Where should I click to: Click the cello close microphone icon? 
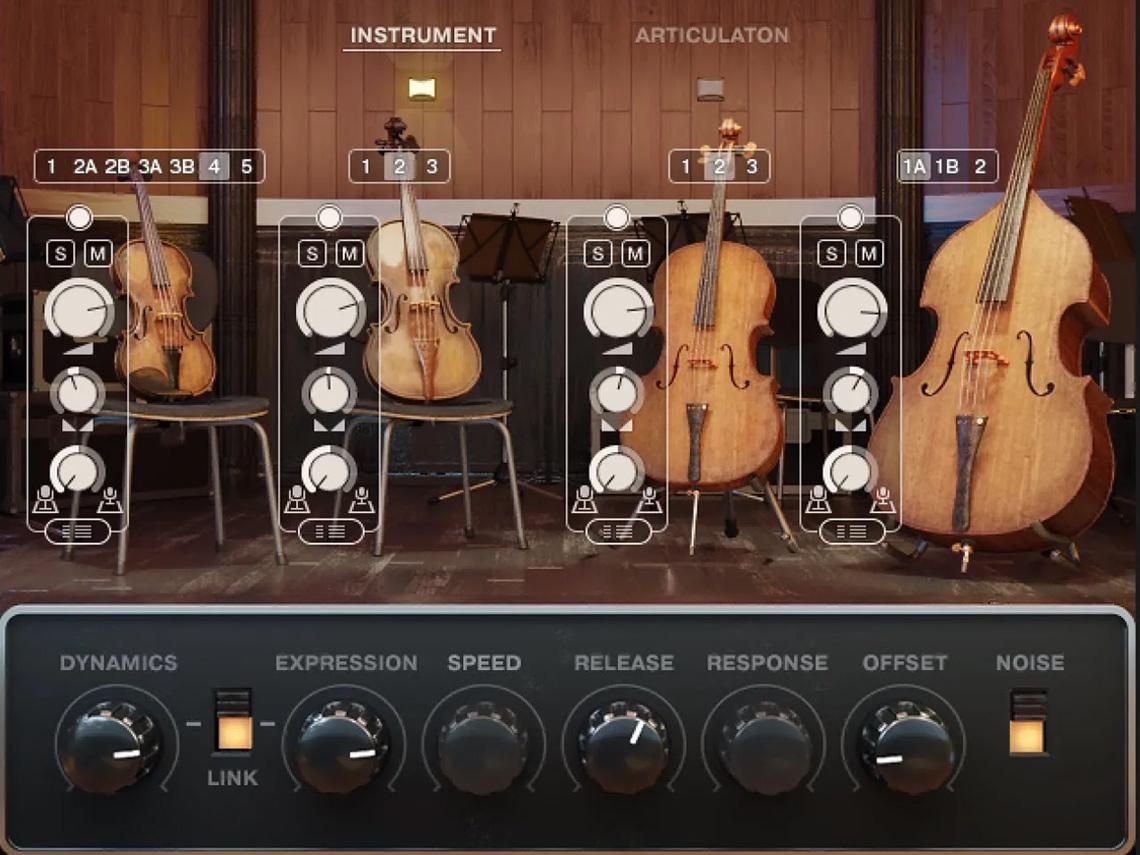[584, 499]
